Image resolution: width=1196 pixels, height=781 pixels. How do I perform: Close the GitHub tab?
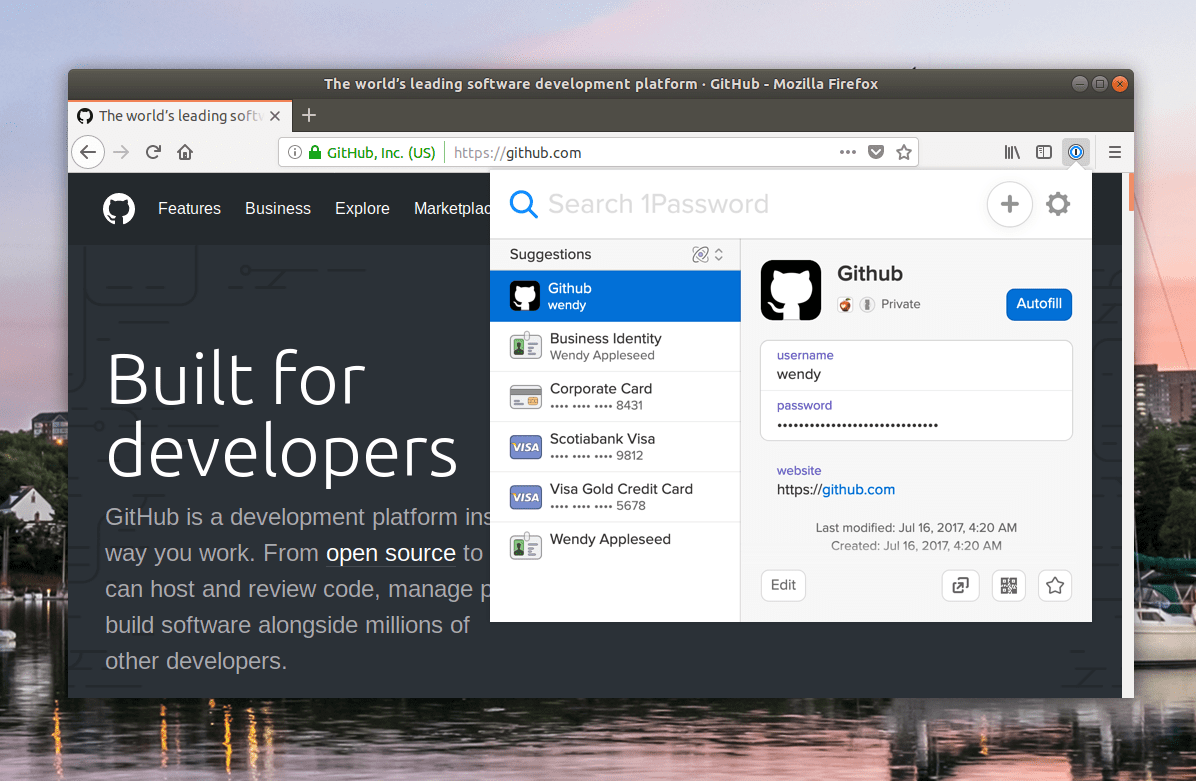point(275,116)
